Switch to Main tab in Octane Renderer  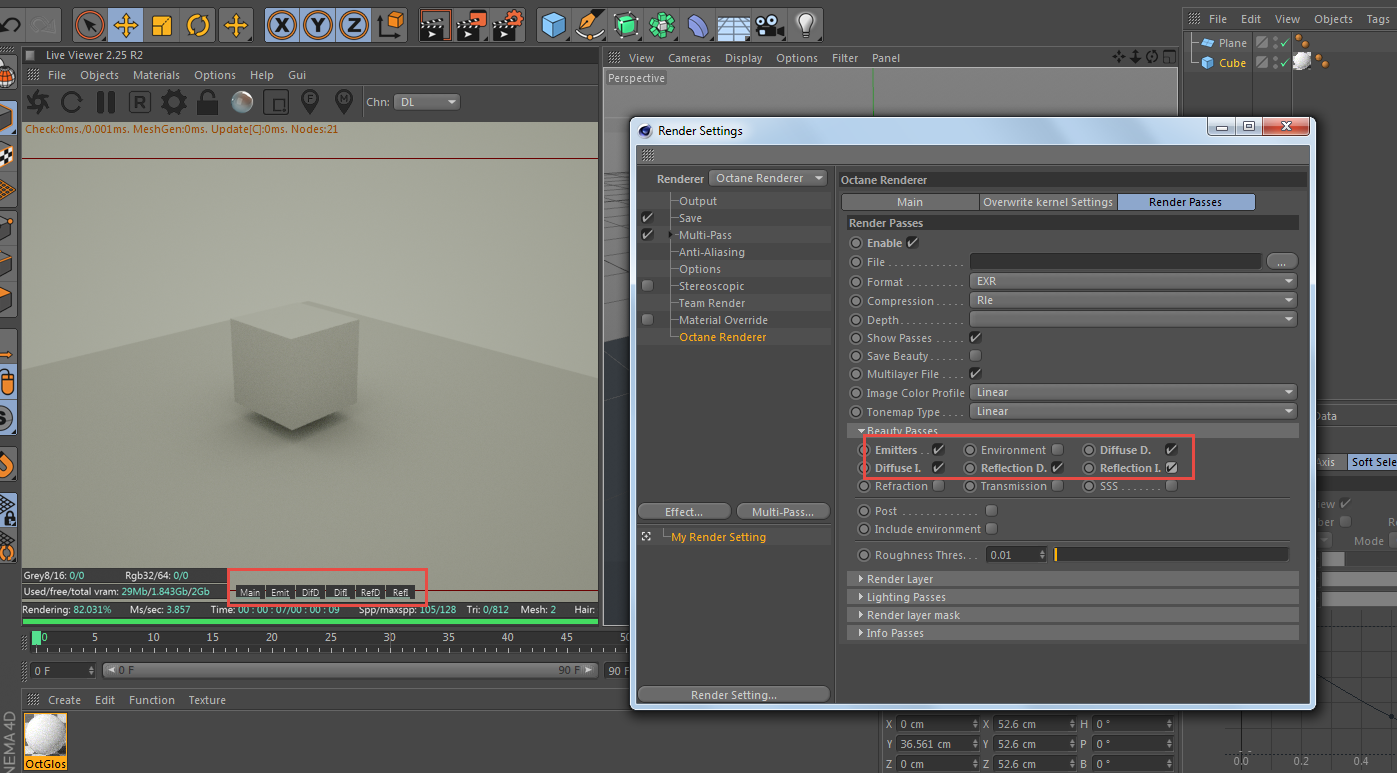(x=910, y=202)
